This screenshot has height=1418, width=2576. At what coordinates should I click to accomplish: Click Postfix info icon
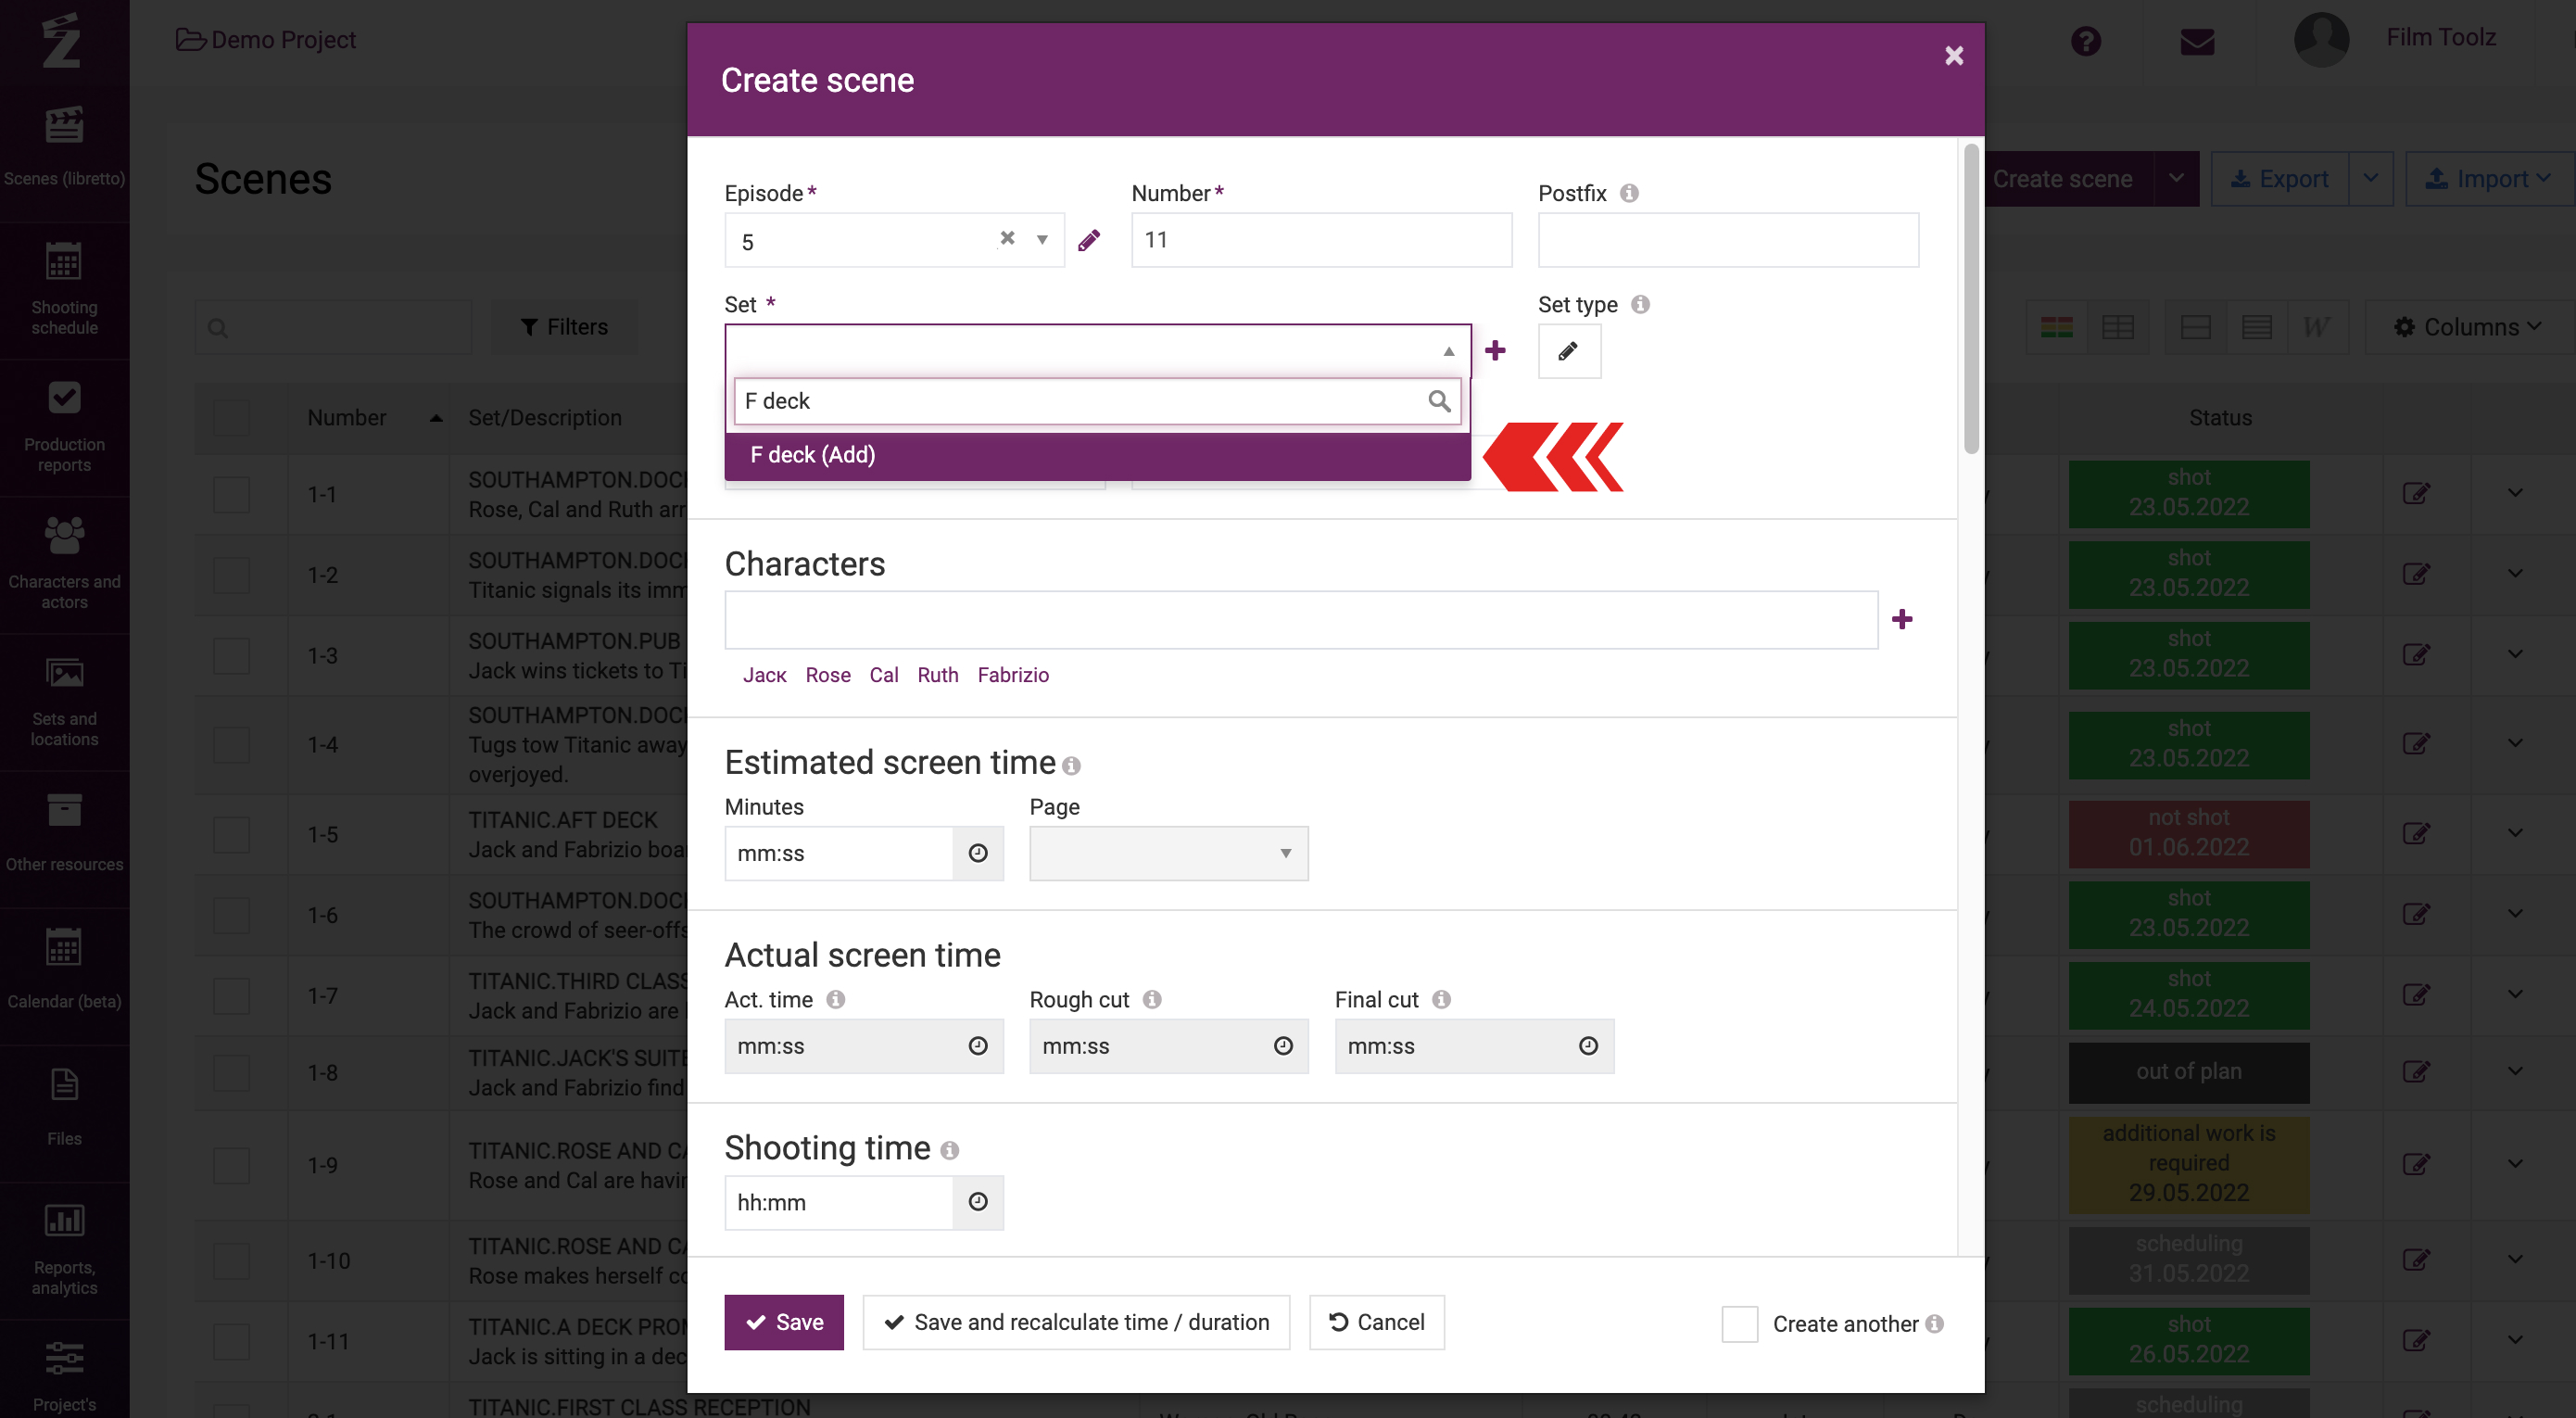tap(1629, 193)
